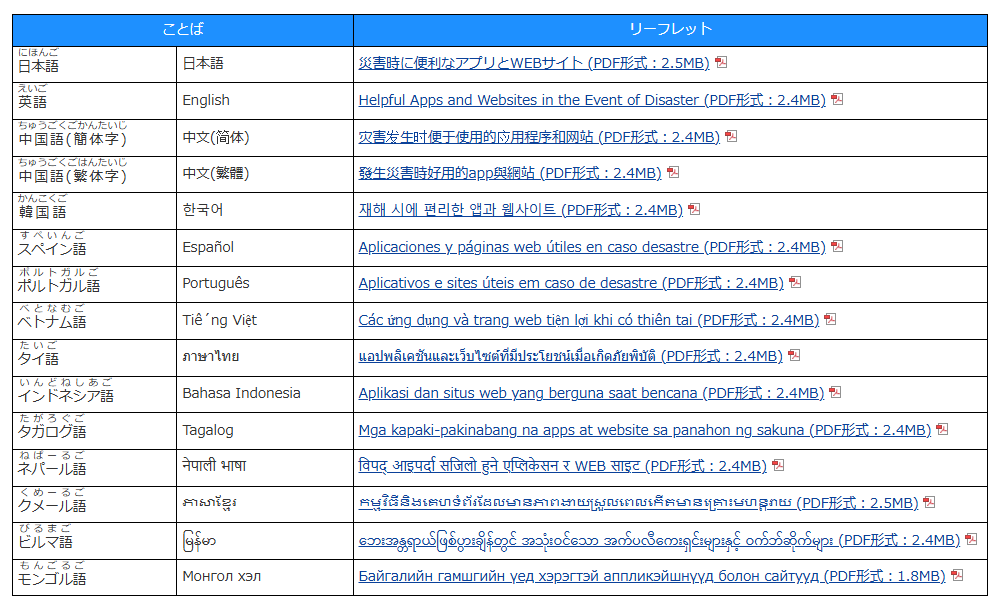Click the PDF icon in the 中文(繁體) row
1000x607 pixels.
(x=674, y=173)
